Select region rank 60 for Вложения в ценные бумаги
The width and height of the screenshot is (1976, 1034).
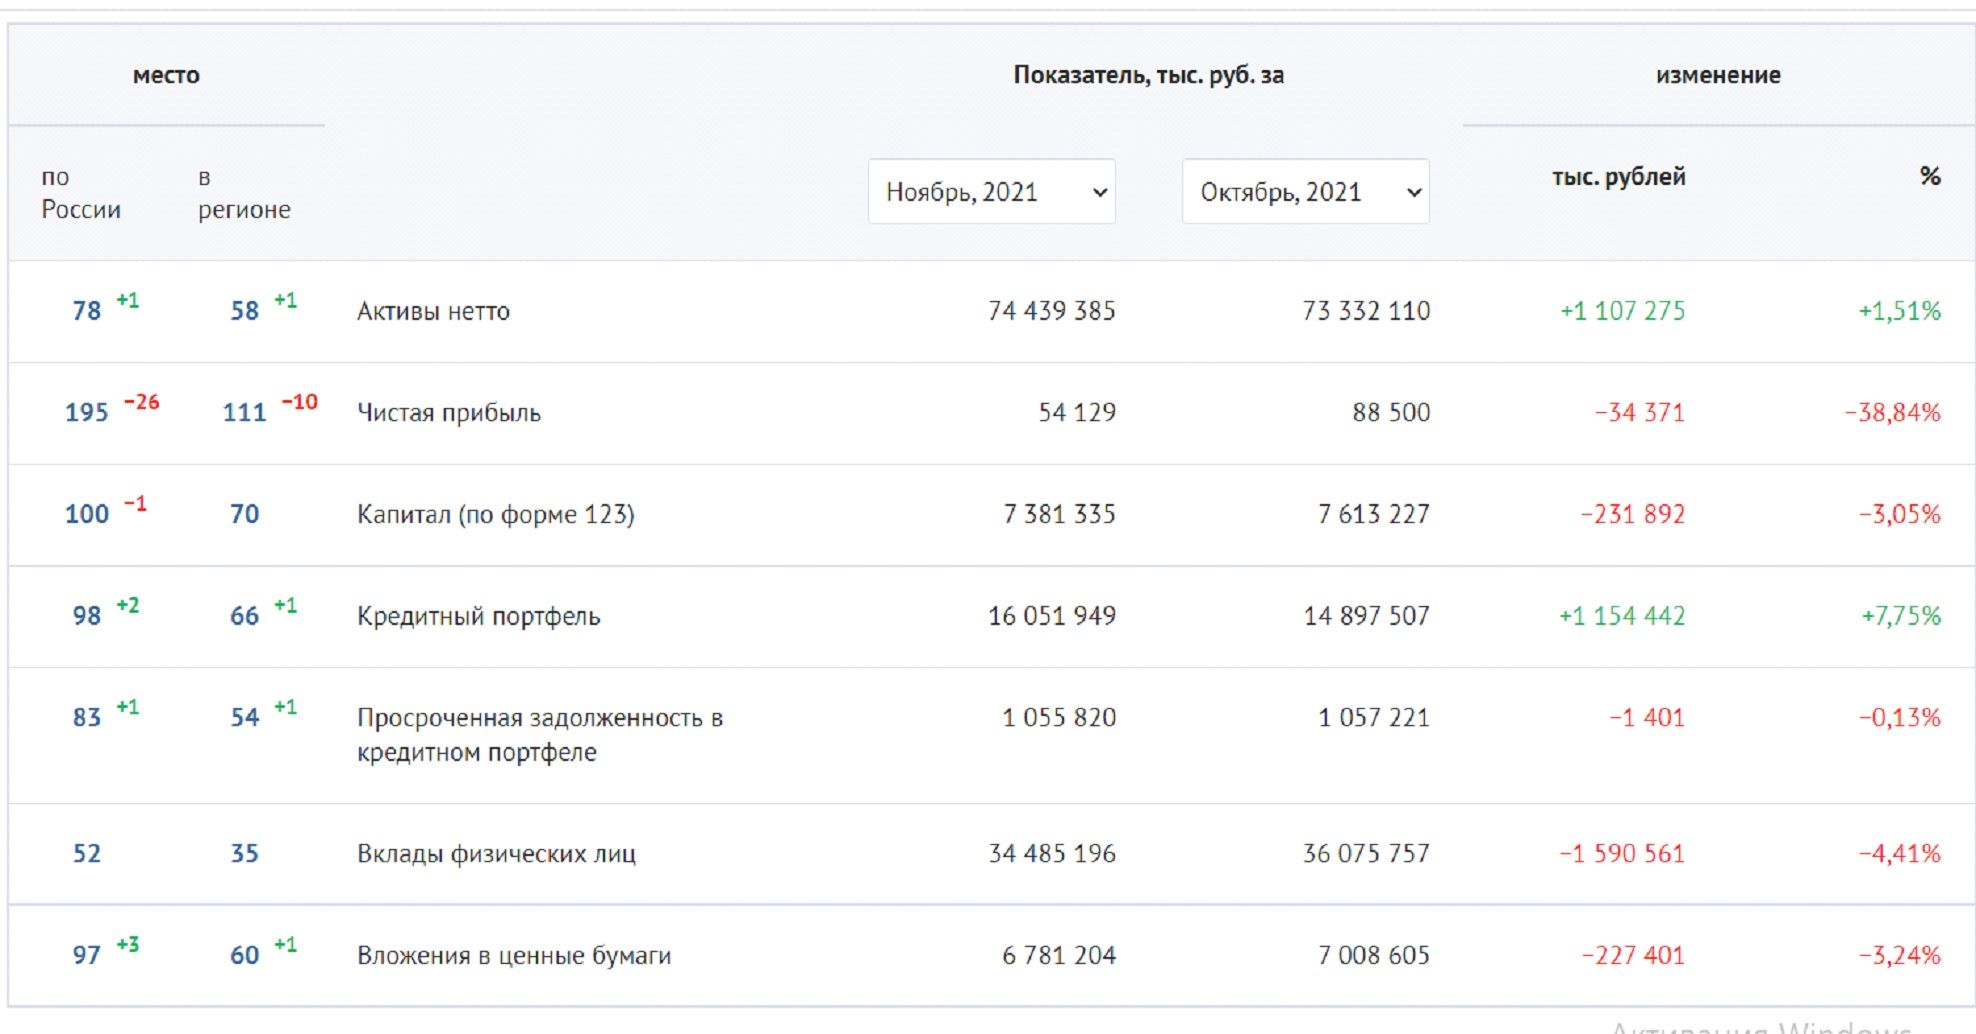coord(245,955)
